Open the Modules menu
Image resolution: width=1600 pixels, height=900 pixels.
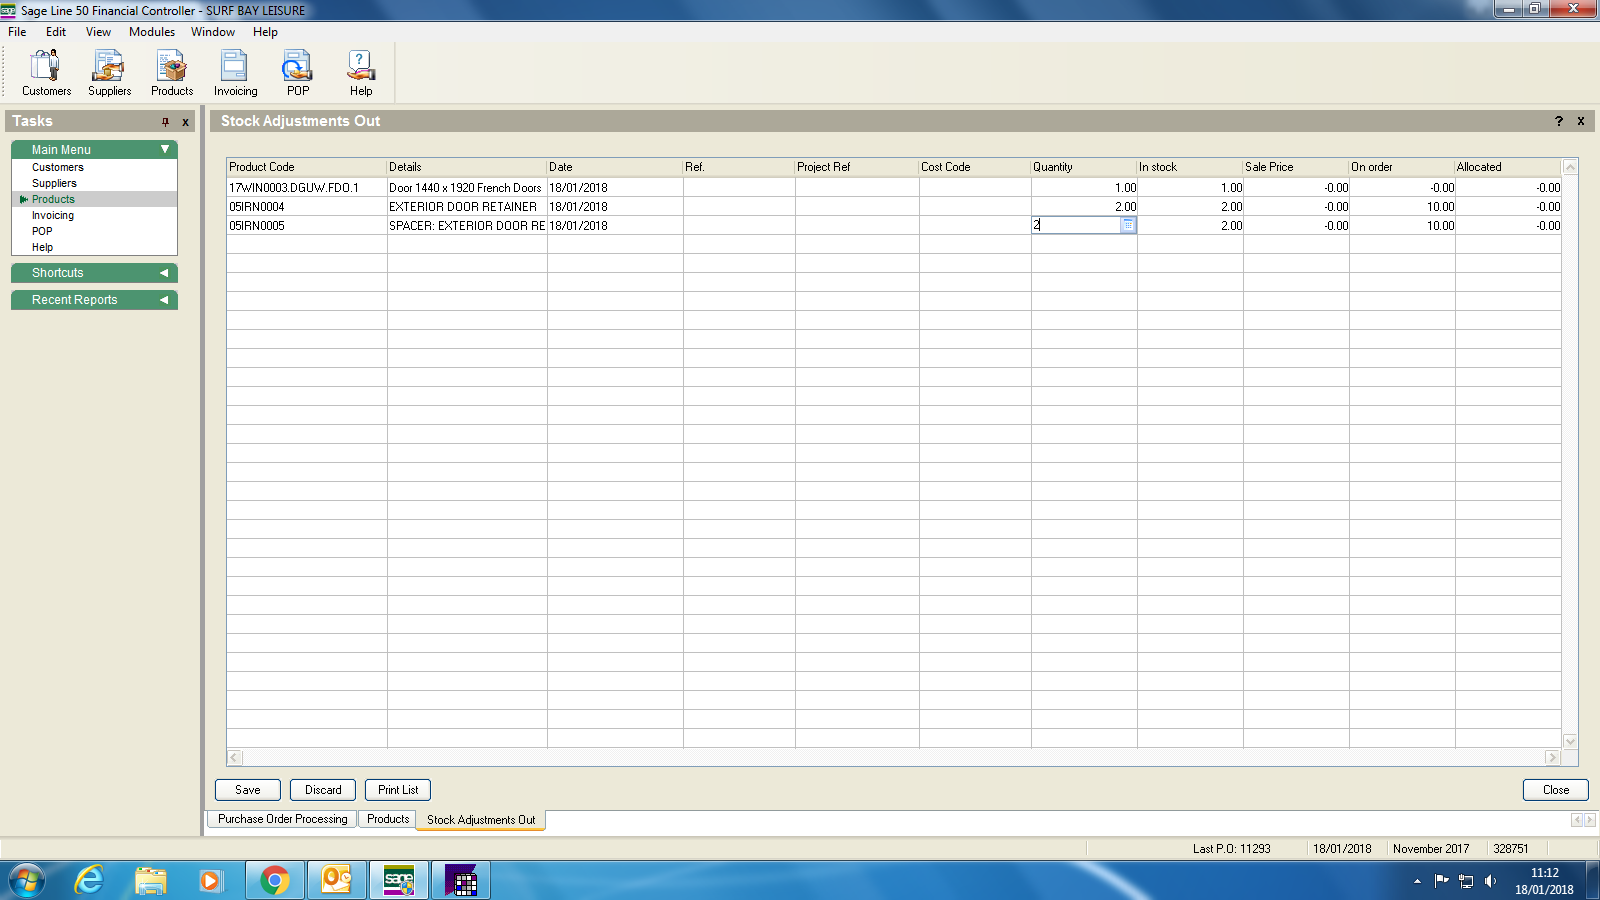click(x=152, y=32)
